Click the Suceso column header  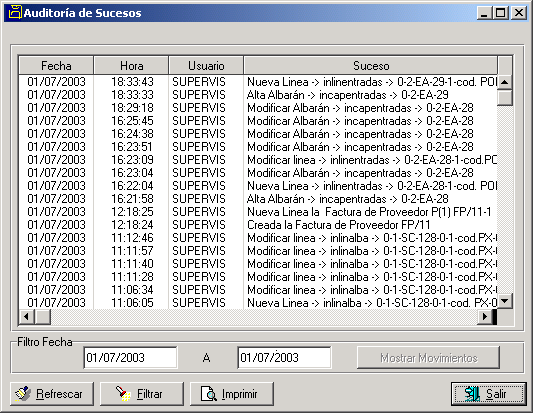tap(371, 65)
